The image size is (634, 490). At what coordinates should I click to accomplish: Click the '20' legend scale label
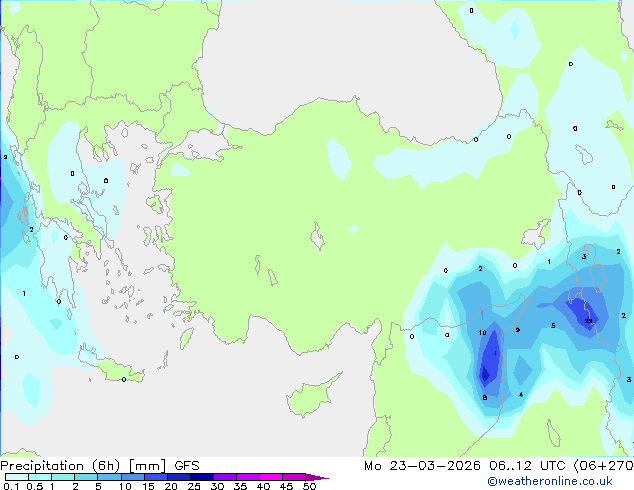(x=171, y=486)
